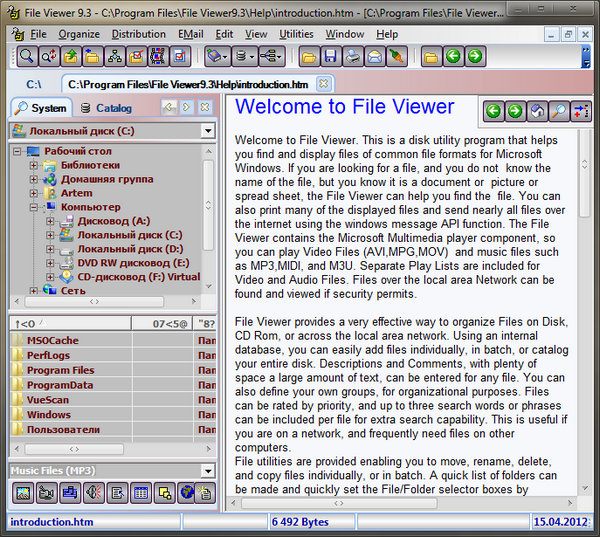Select the C:\ path tab
The height and width of the screenshot is (537, 600).
click(x=34, y=84)
